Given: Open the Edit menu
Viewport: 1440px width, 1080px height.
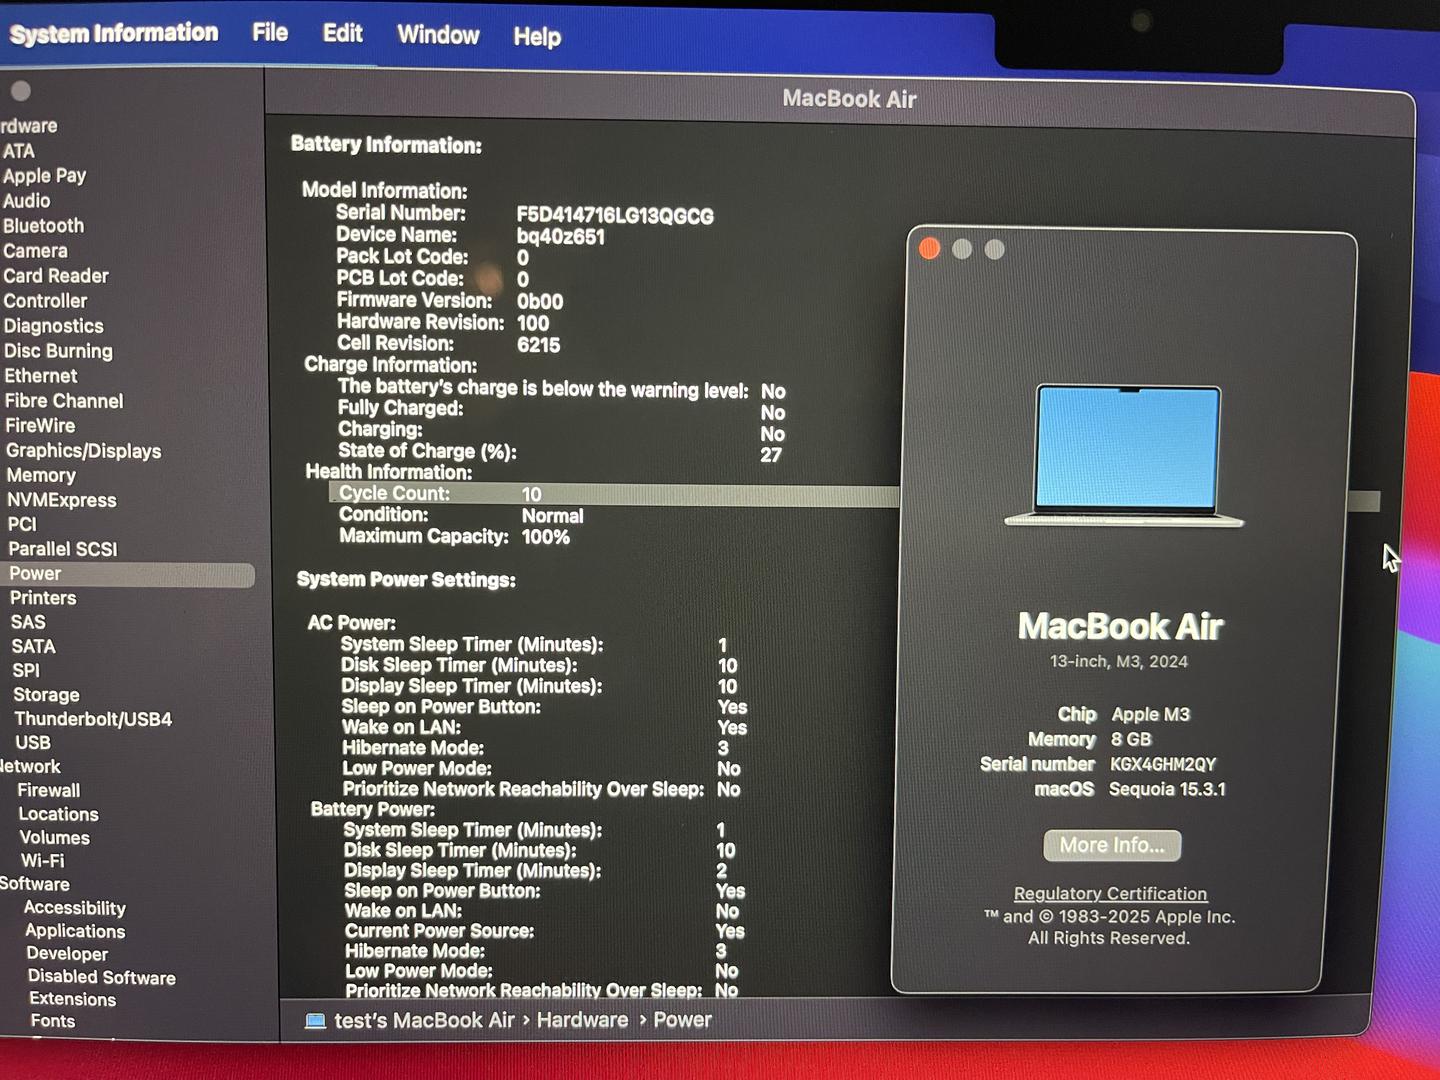Looking at the screenshot, I should (342, 34).
